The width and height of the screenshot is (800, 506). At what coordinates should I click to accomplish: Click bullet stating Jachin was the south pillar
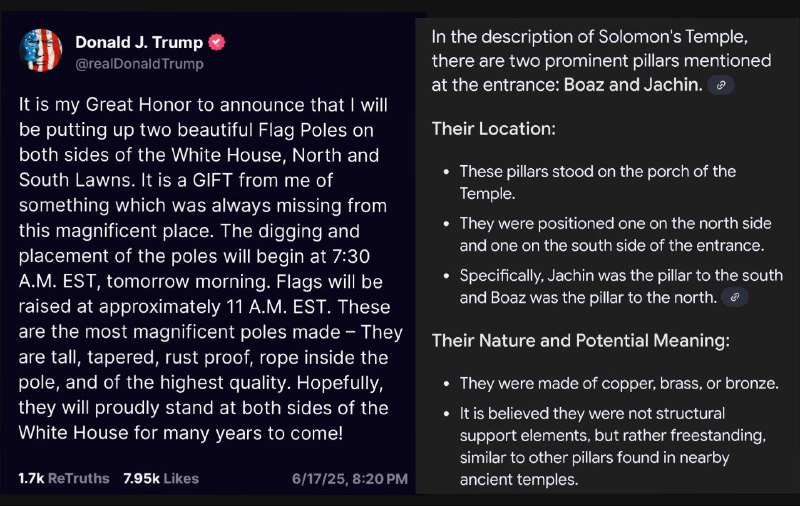tap(621, 287)
